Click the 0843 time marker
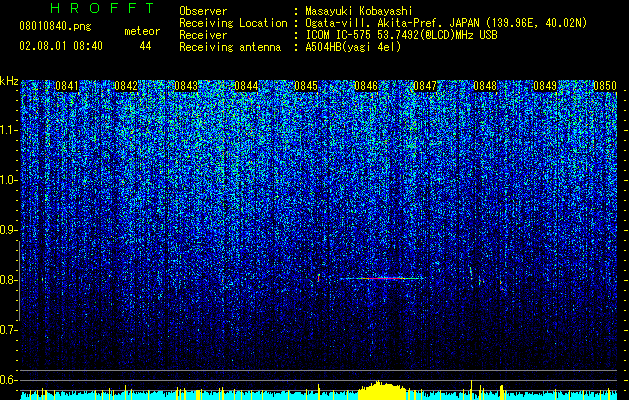This screenshot has width=629, height=400. pyautogui.click(x=186, y=86)
